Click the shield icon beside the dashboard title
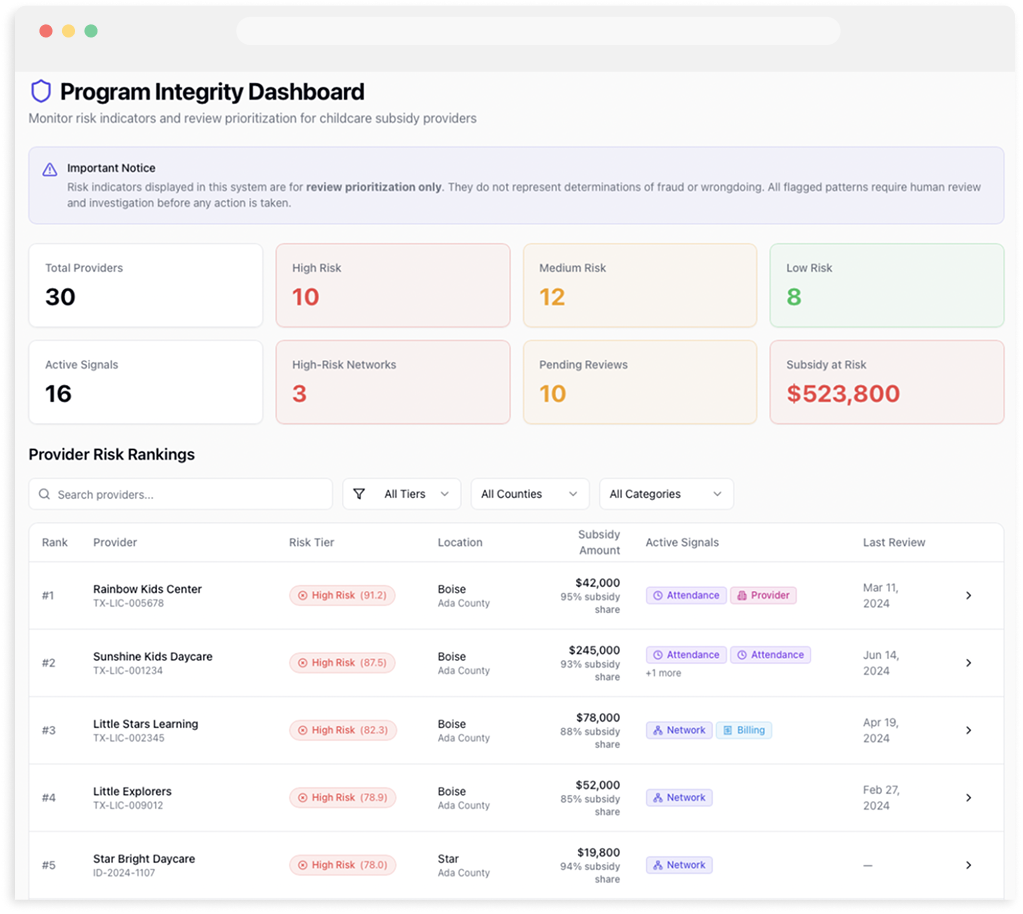The image size is (1023, 914). tap(40, 91)
